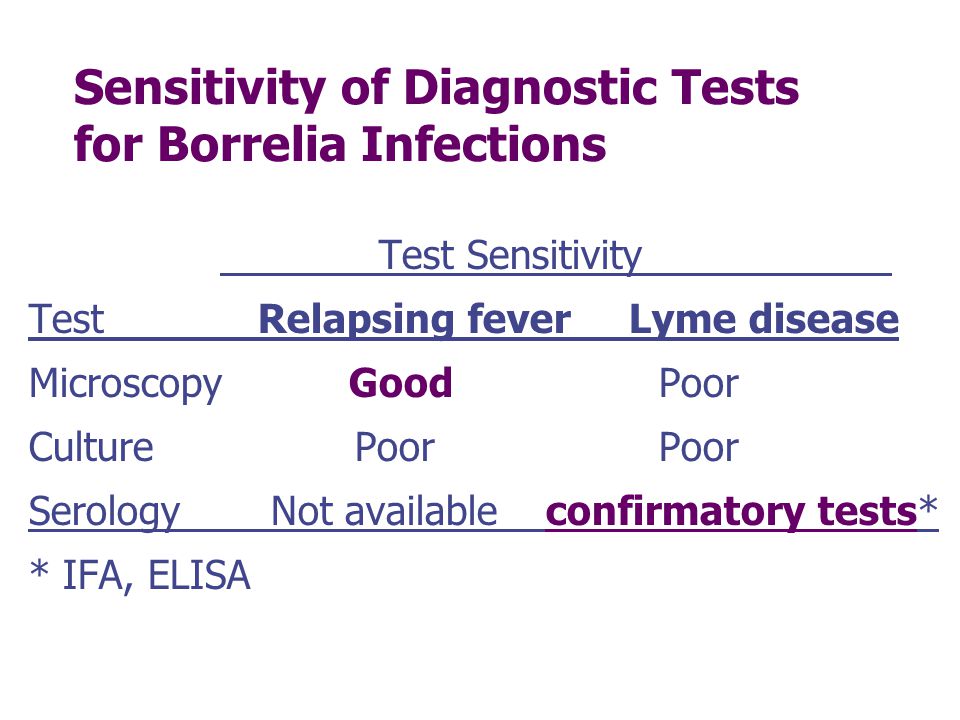Select the 'Microscopy' row label
This screenshot has height=720, width=960.
(x=126, y=385)
